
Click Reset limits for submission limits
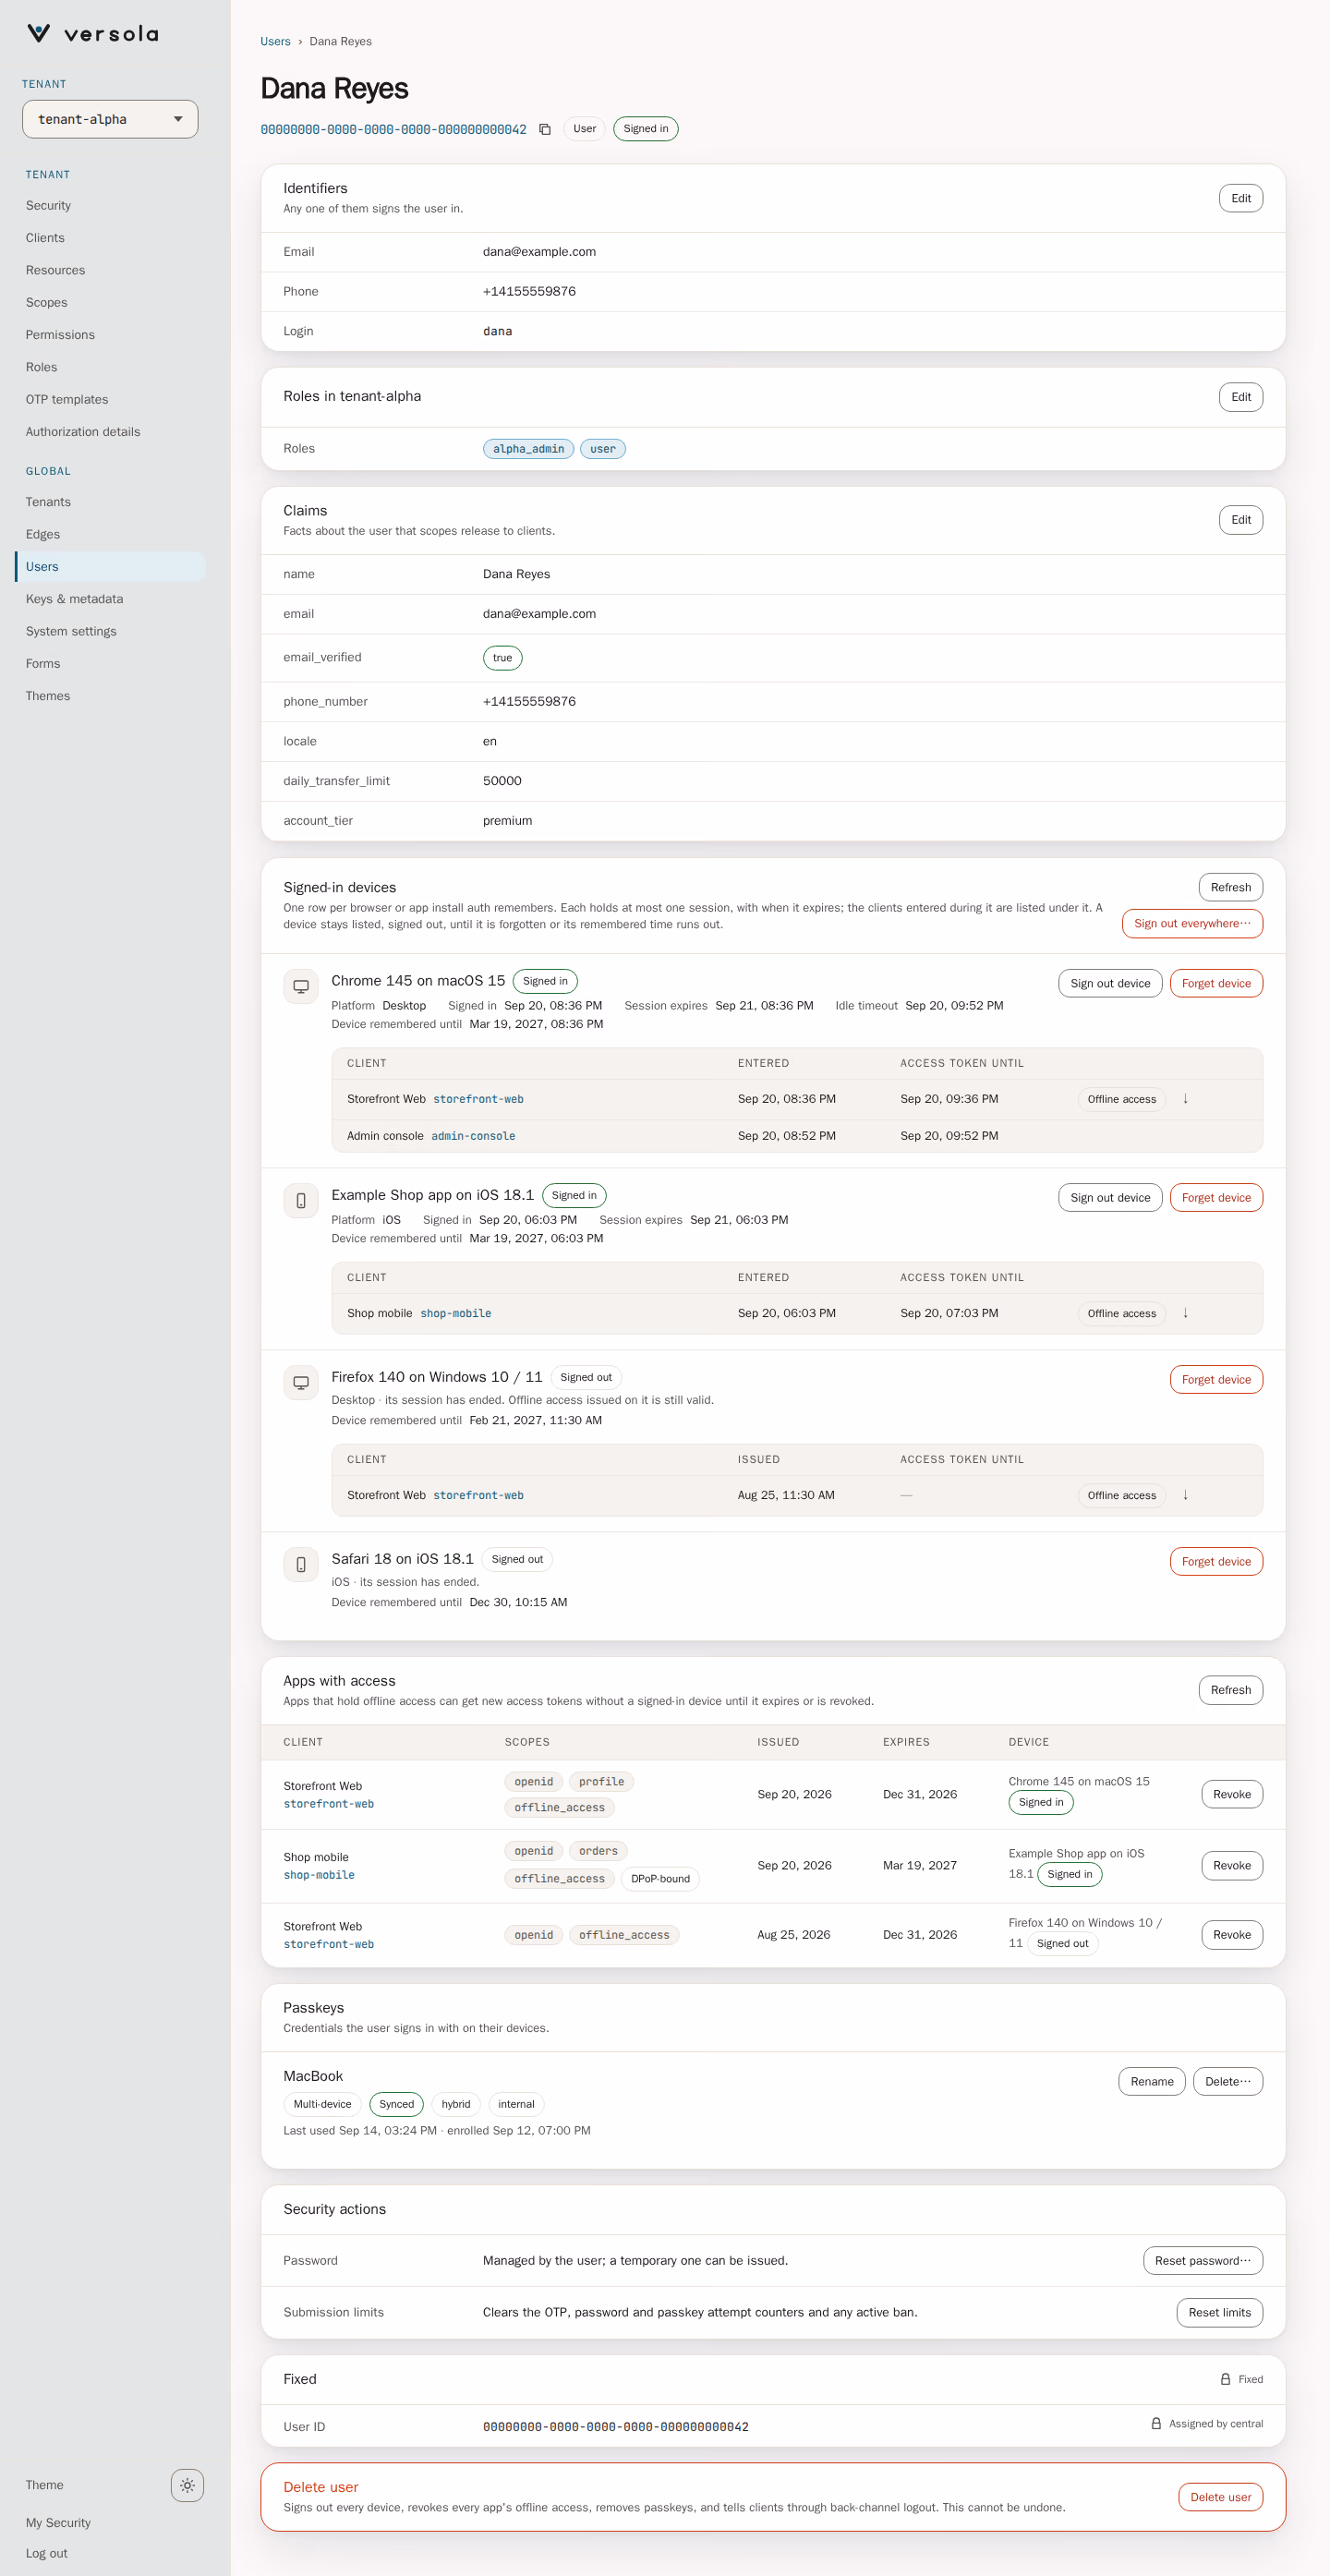(x=1219, y=2312)
